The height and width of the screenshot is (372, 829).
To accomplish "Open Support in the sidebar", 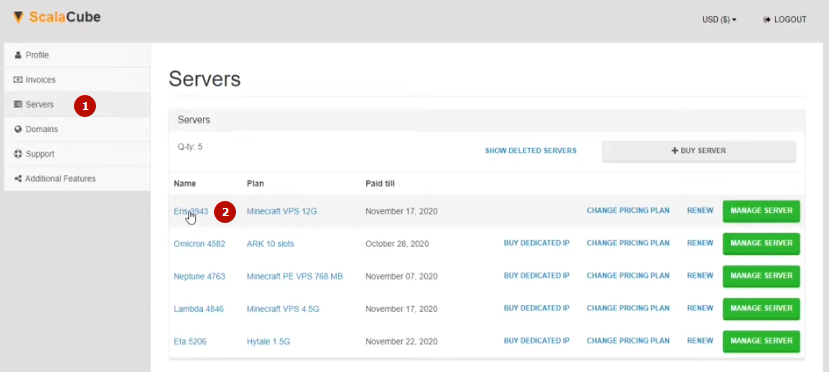I will (77, 154).
